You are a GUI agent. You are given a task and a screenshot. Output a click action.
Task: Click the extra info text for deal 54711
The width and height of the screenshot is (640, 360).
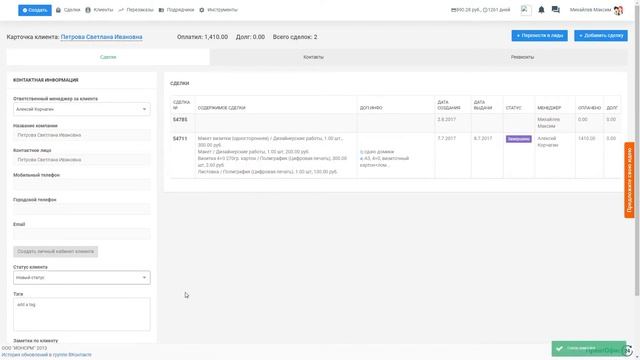(x=384, y=158)
